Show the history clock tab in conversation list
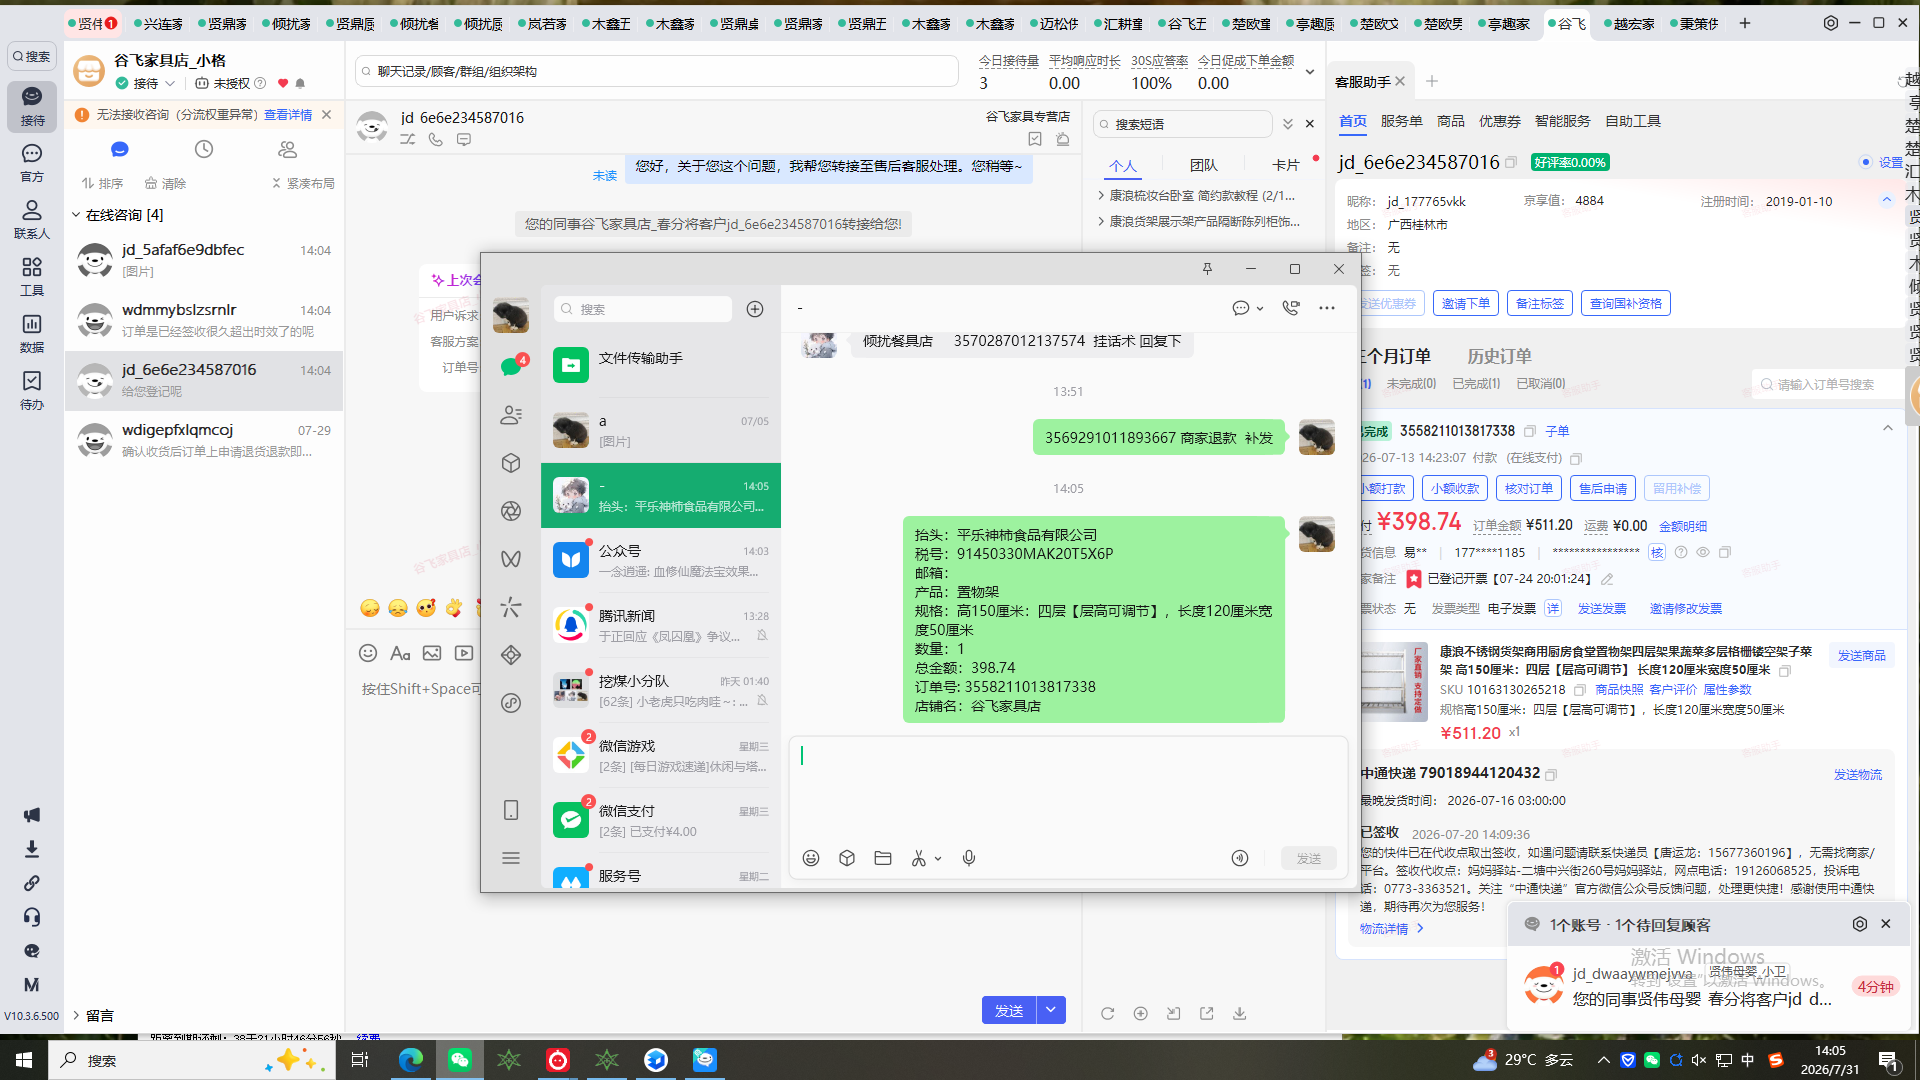 tap(204, 149)
